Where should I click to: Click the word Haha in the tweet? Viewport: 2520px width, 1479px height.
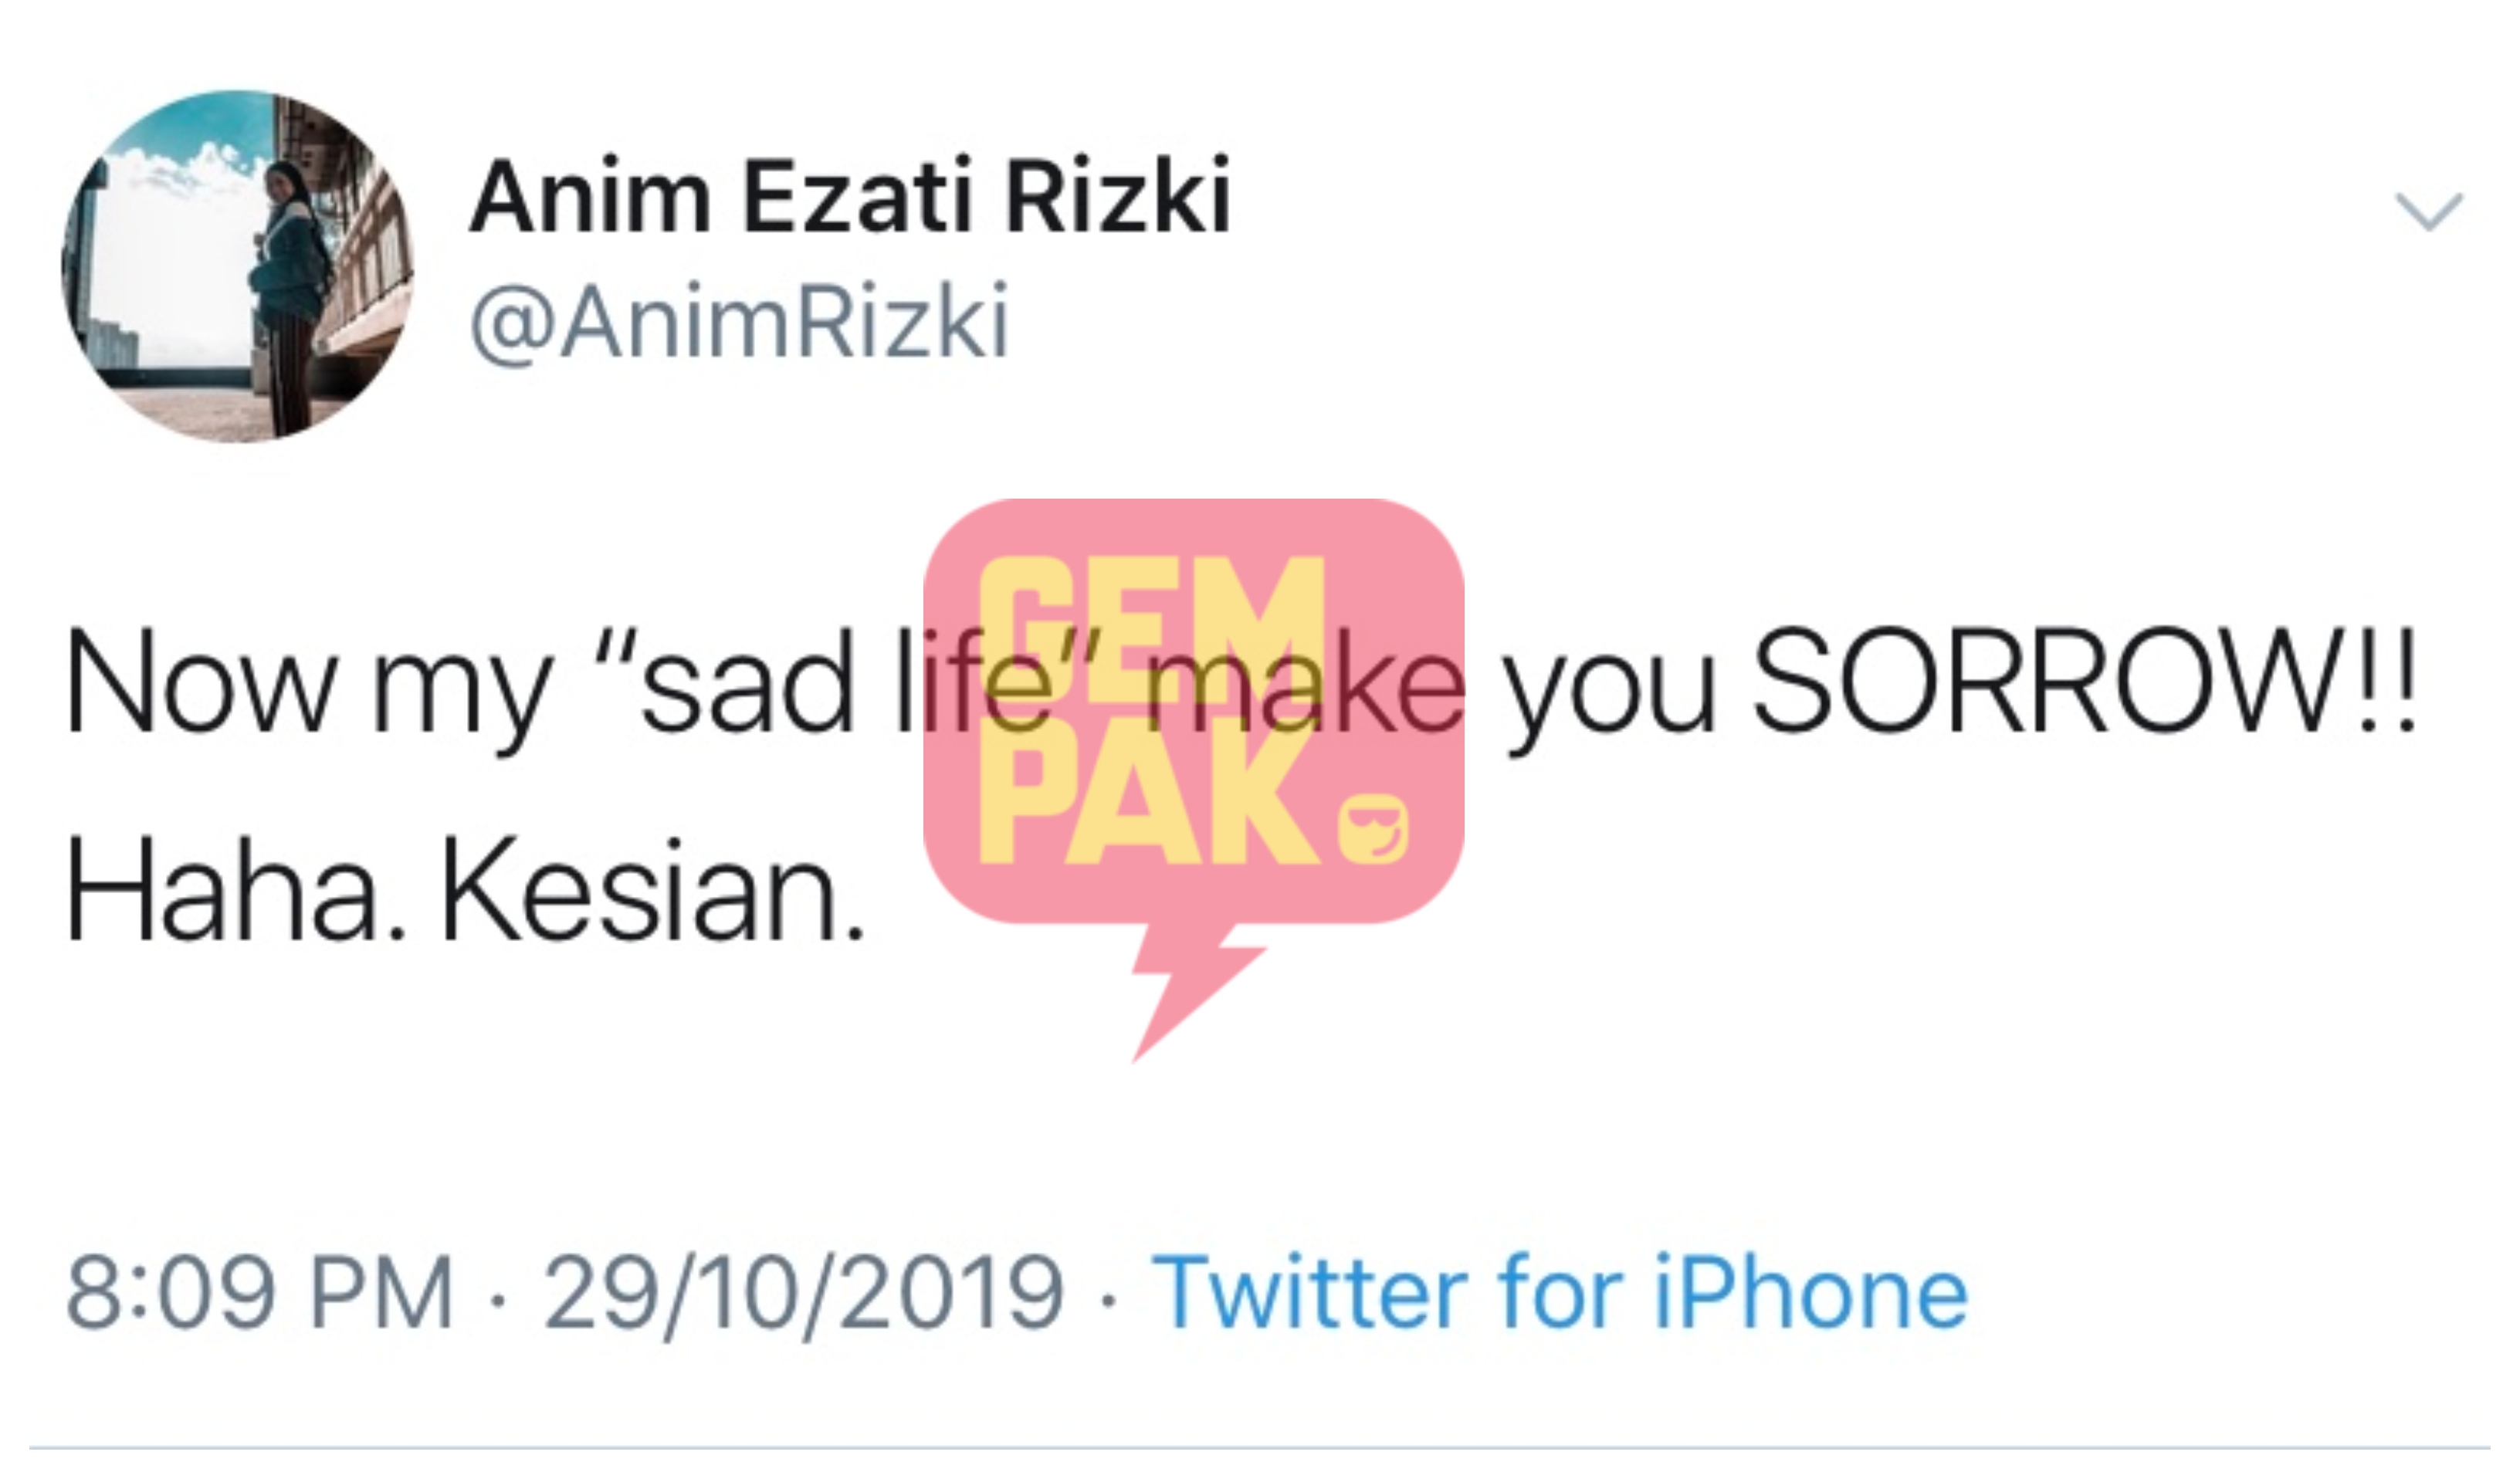tap(236, 891)
